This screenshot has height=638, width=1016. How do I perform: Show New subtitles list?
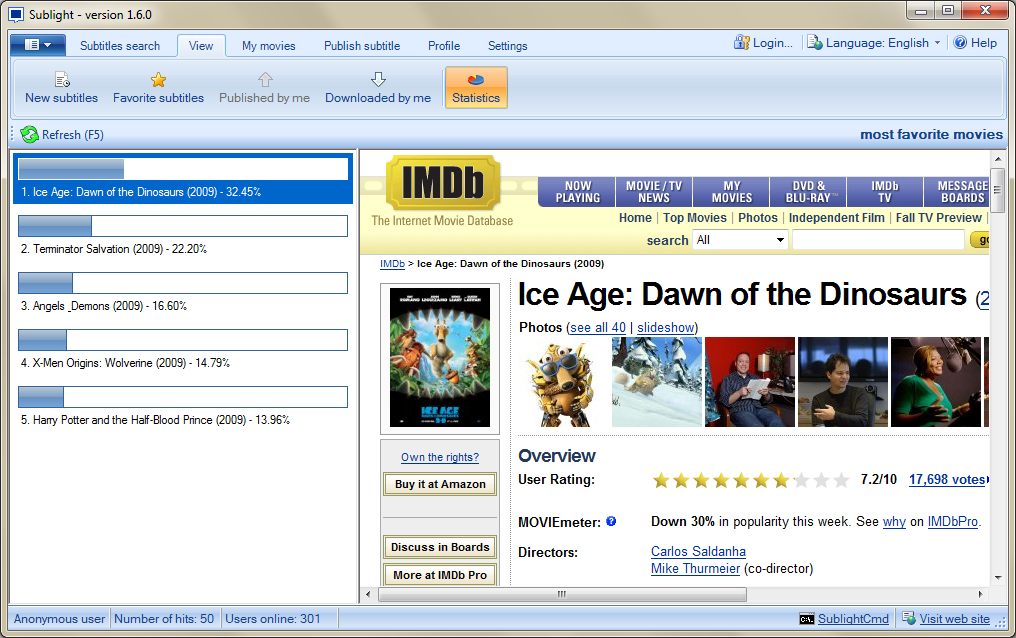click(x=62, y=88)
